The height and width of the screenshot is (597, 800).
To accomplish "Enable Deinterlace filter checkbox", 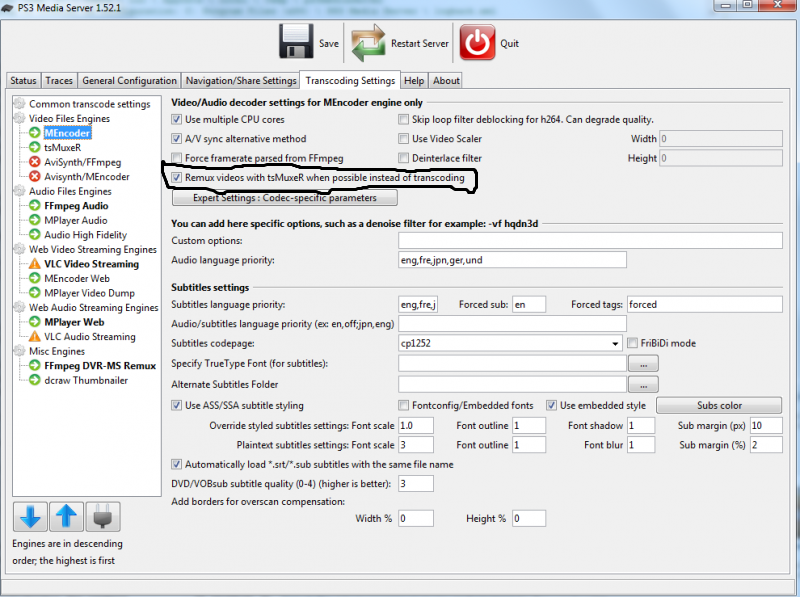I will click(404, 158).
